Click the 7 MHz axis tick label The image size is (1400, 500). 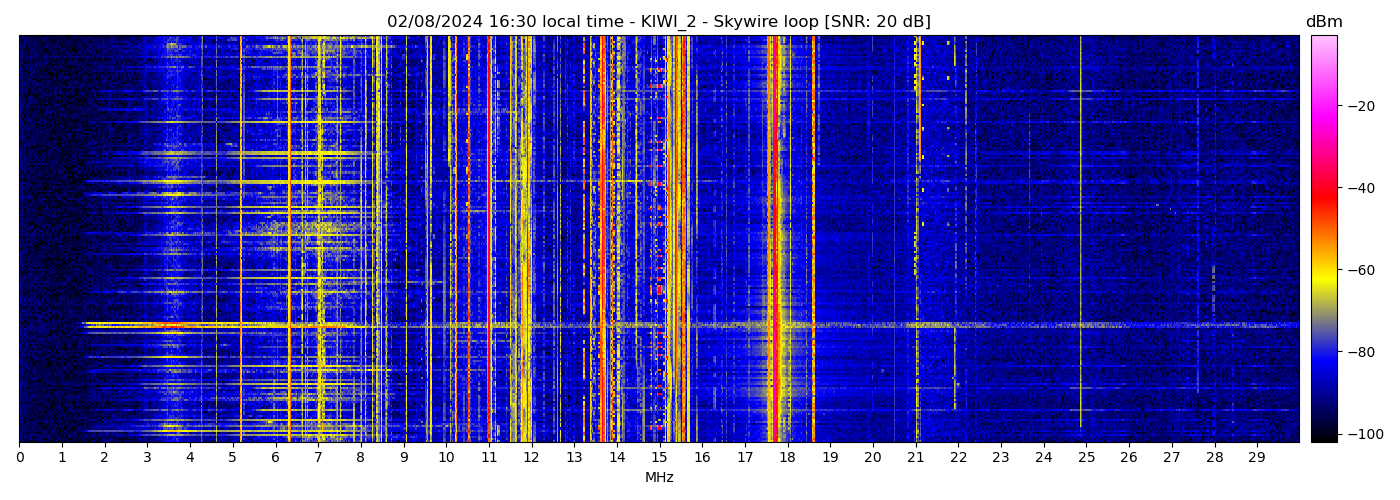point(318,457)
